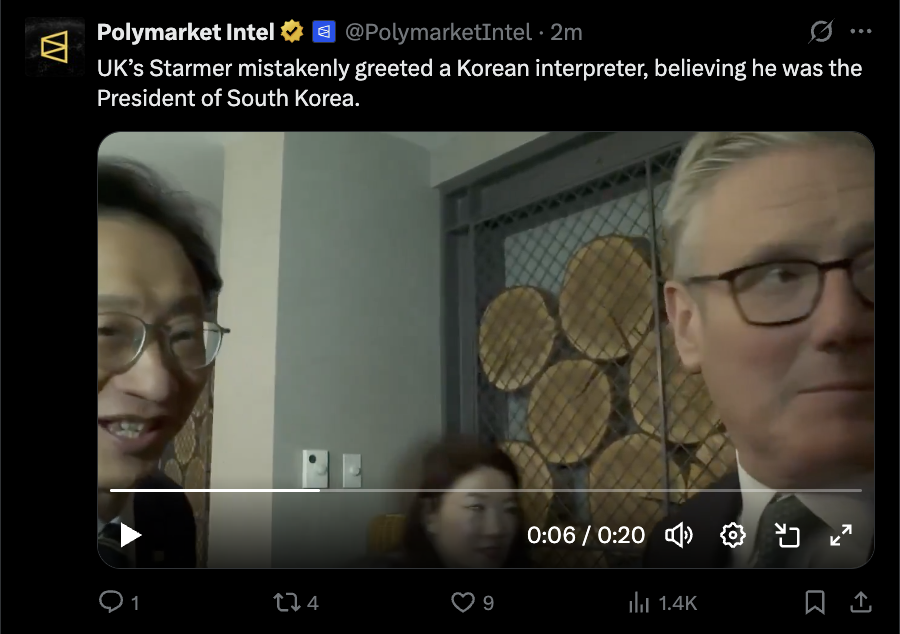Mute the video sound
Viewport: 900px width, 634px height.
point(679,535)
